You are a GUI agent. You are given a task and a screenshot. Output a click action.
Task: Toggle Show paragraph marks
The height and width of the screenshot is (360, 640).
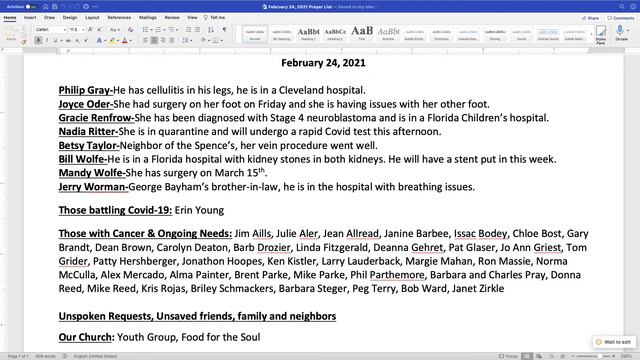click(x=224, y=30)
